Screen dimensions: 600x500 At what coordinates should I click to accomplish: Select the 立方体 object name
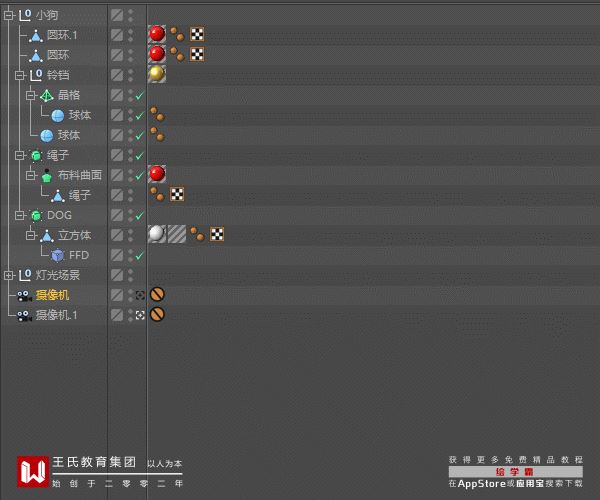pyautogui.click(x=75, y=235)
